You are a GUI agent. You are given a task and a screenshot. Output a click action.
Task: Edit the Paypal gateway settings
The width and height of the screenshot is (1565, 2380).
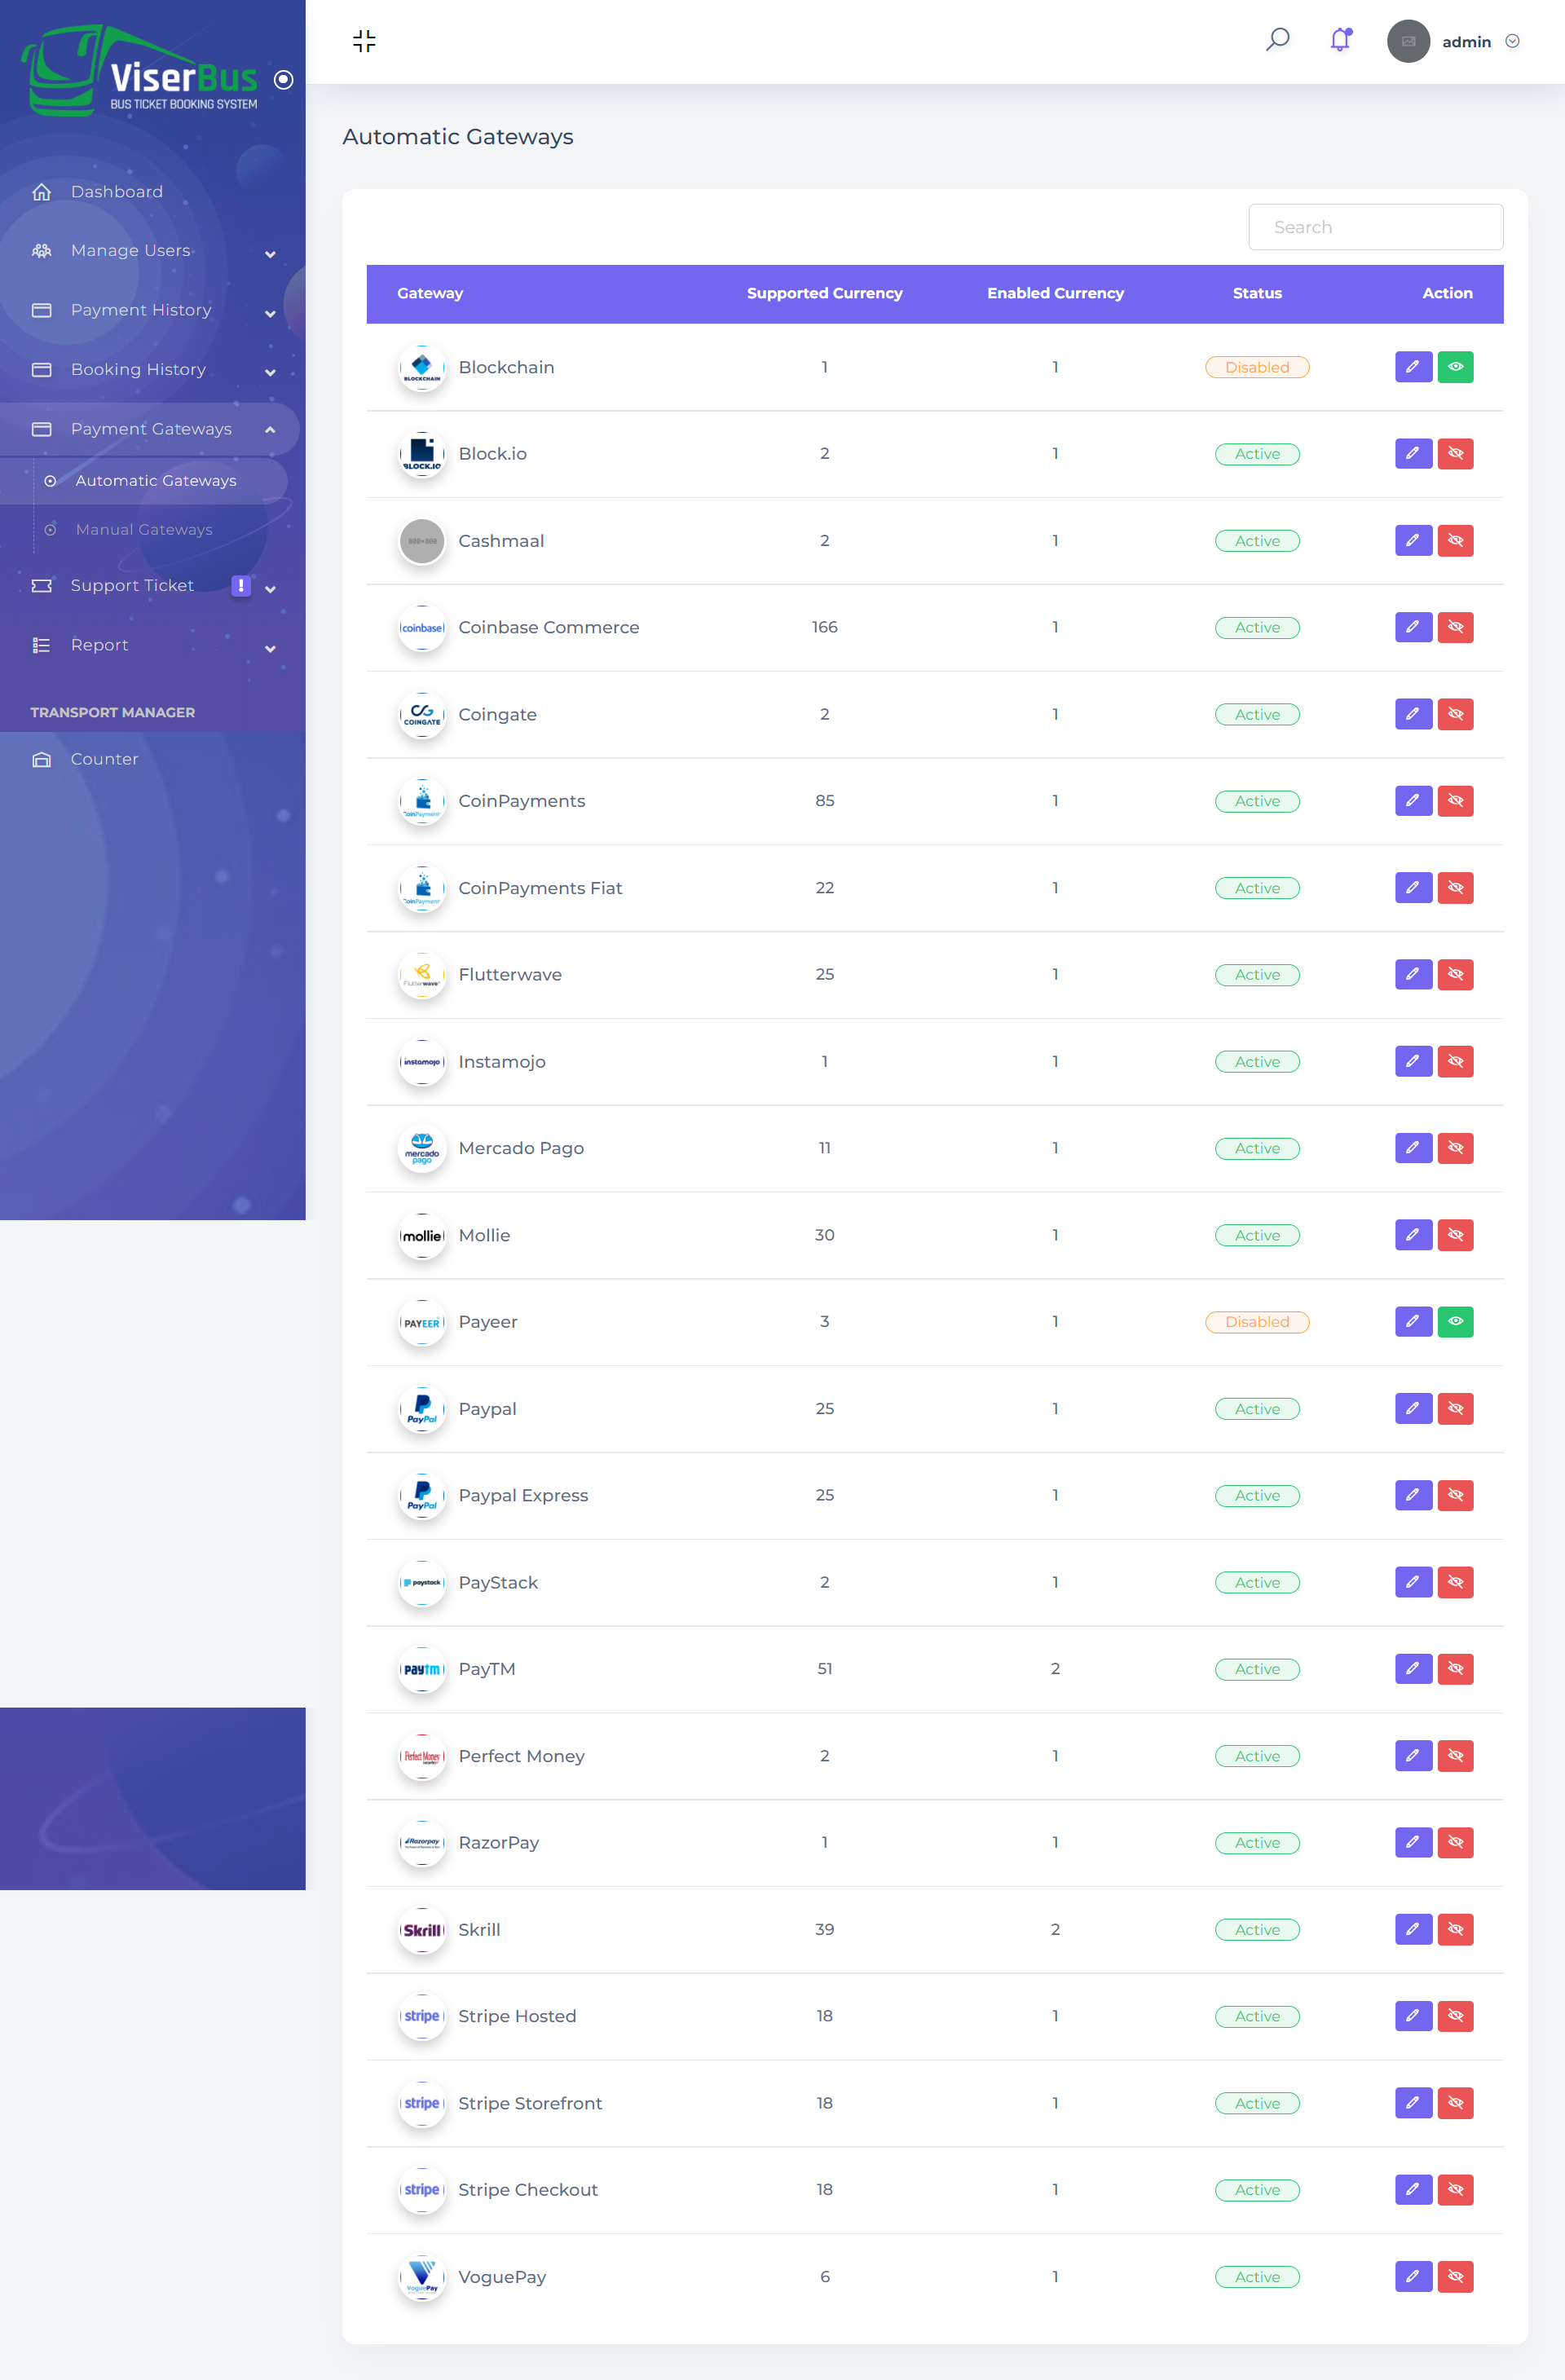[x=1413, y=1408]
